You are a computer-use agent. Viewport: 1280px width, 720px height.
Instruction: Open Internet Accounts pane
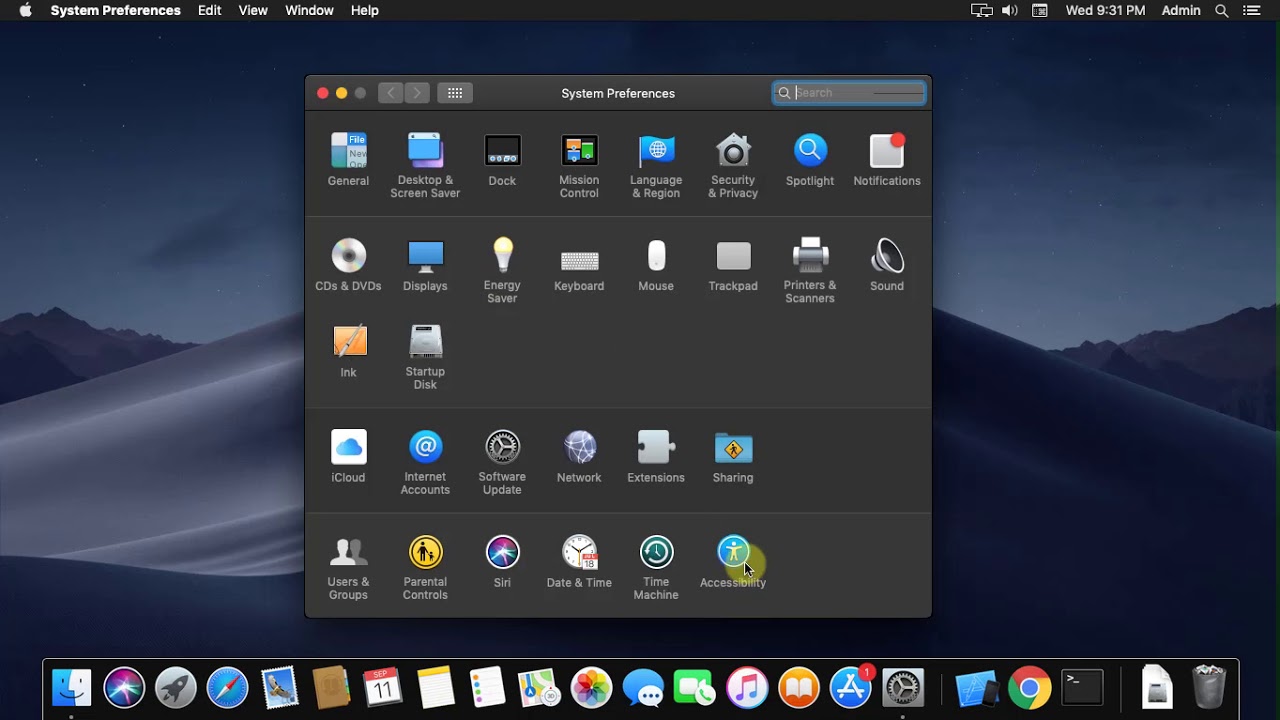tap(425, 462)
